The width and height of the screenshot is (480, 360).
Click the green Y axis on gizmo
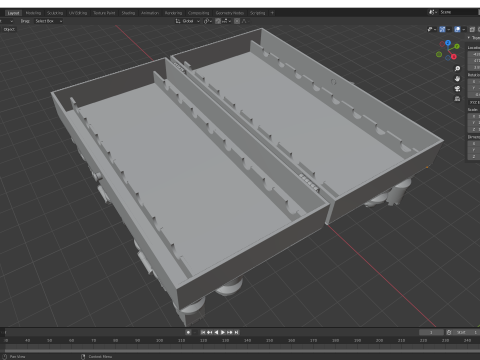(x=457, y=46)
